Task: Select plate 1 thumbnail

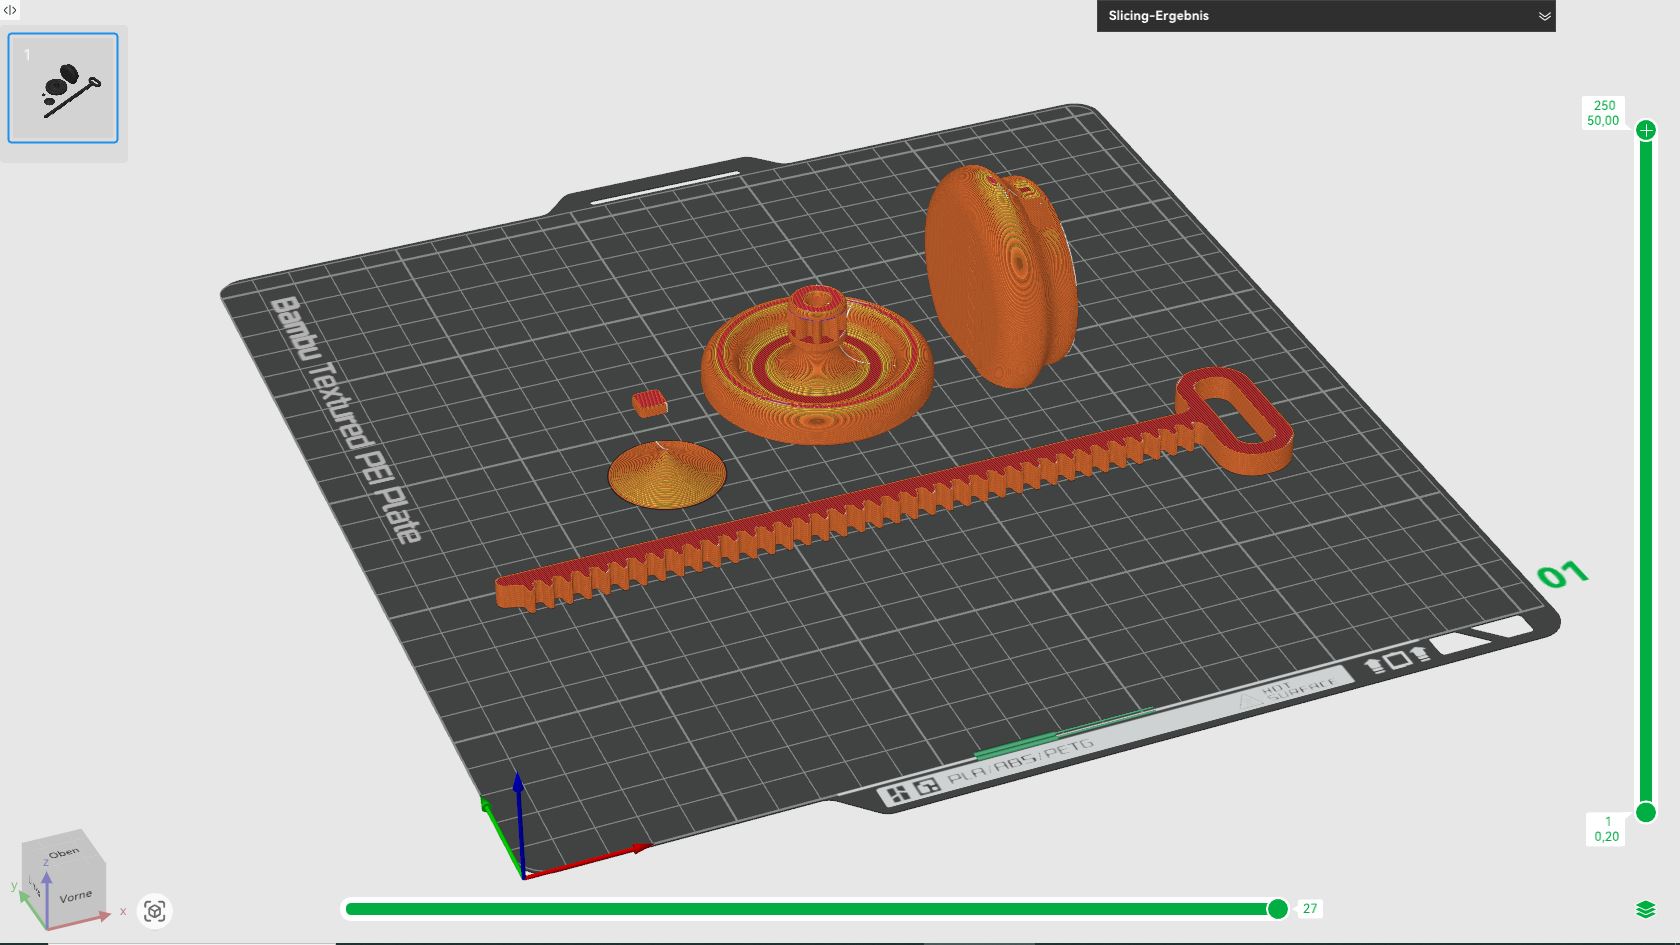Action: 63,88
